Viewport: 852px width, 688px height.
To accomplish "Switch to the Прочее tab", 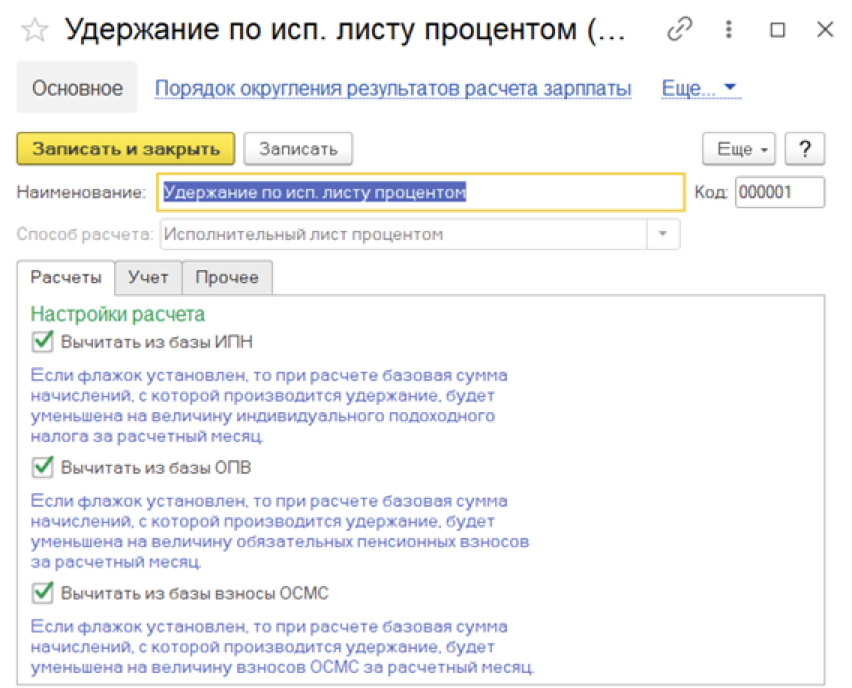I will pos(227,277).
